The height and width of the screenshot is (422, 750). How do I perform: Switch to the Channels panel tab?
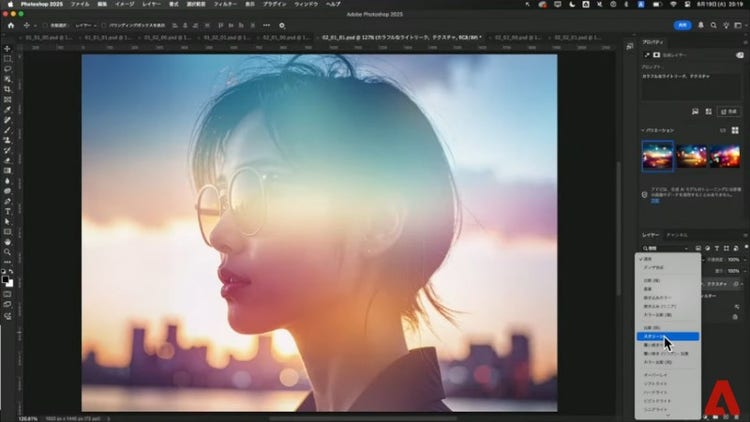click(x=677, y=234)
